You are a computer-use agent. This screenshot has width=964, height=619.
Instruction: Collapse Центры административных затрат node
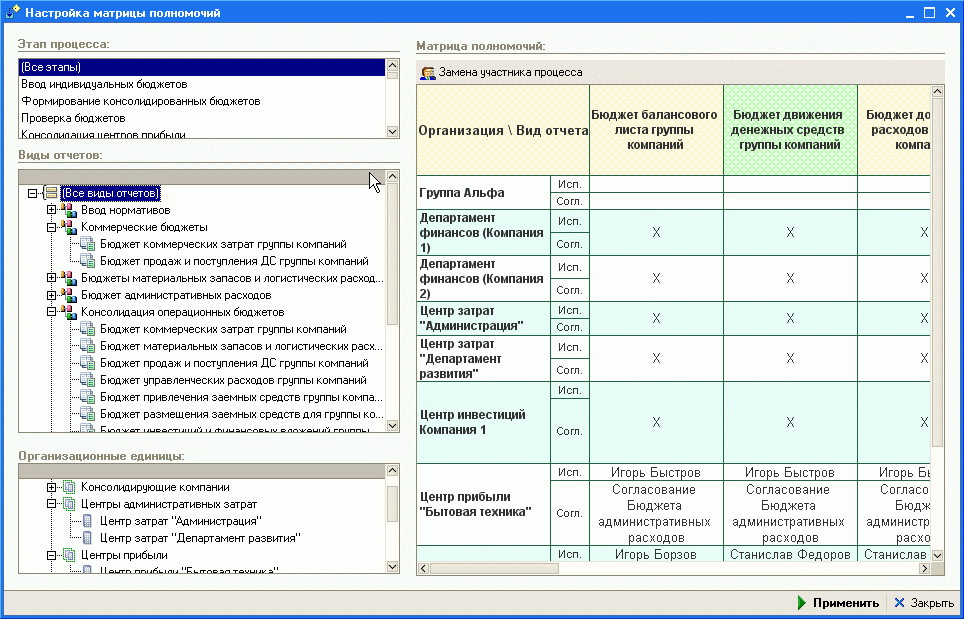click(x=52, y=505)
